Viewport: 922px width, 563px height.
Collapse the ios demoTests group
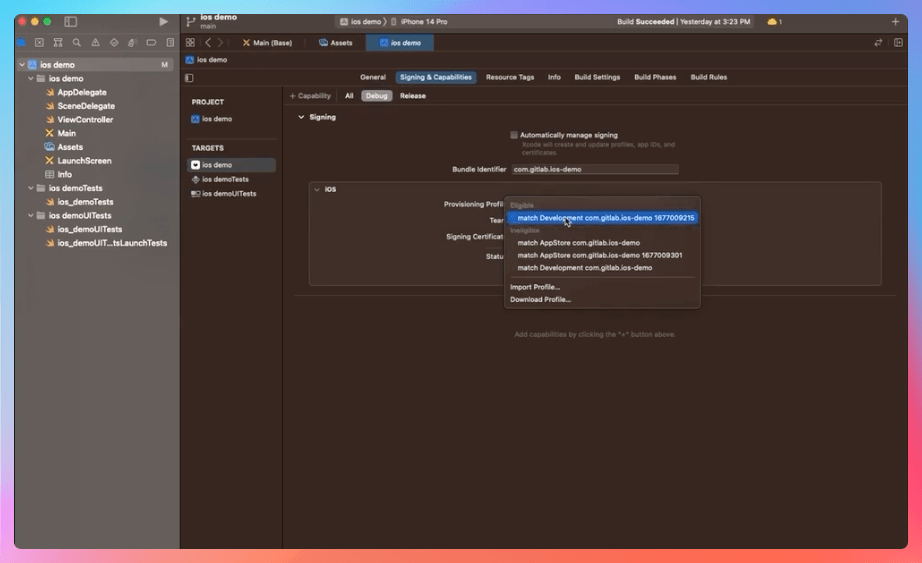pyautogui.click(x=31, y=188)
